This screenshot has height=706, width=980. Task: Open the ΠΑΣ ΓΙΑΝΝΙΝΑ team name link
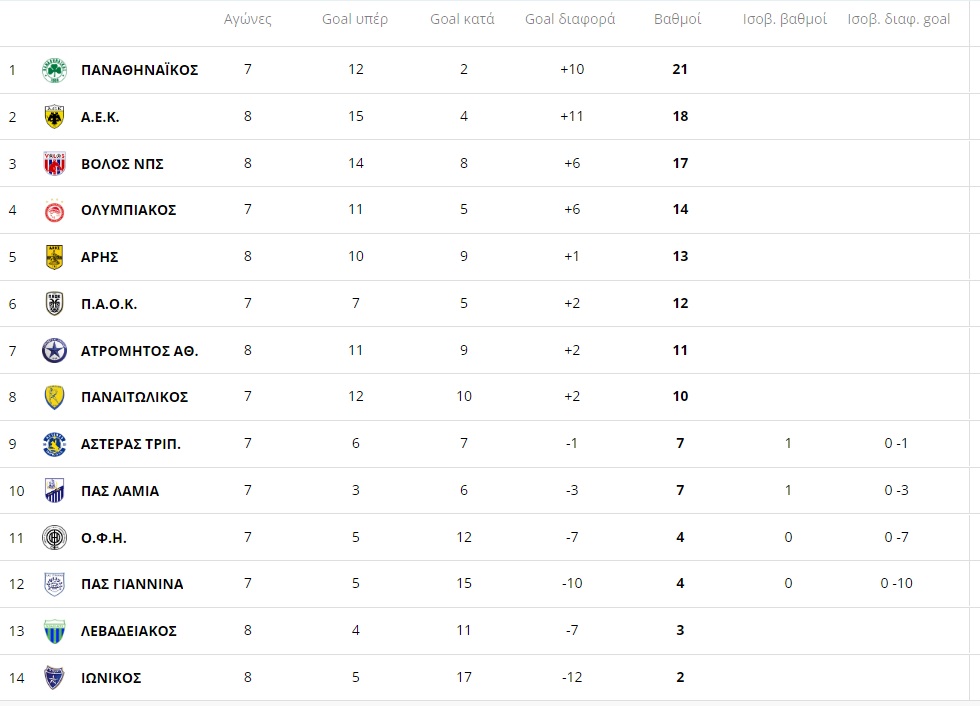(132, 584)
